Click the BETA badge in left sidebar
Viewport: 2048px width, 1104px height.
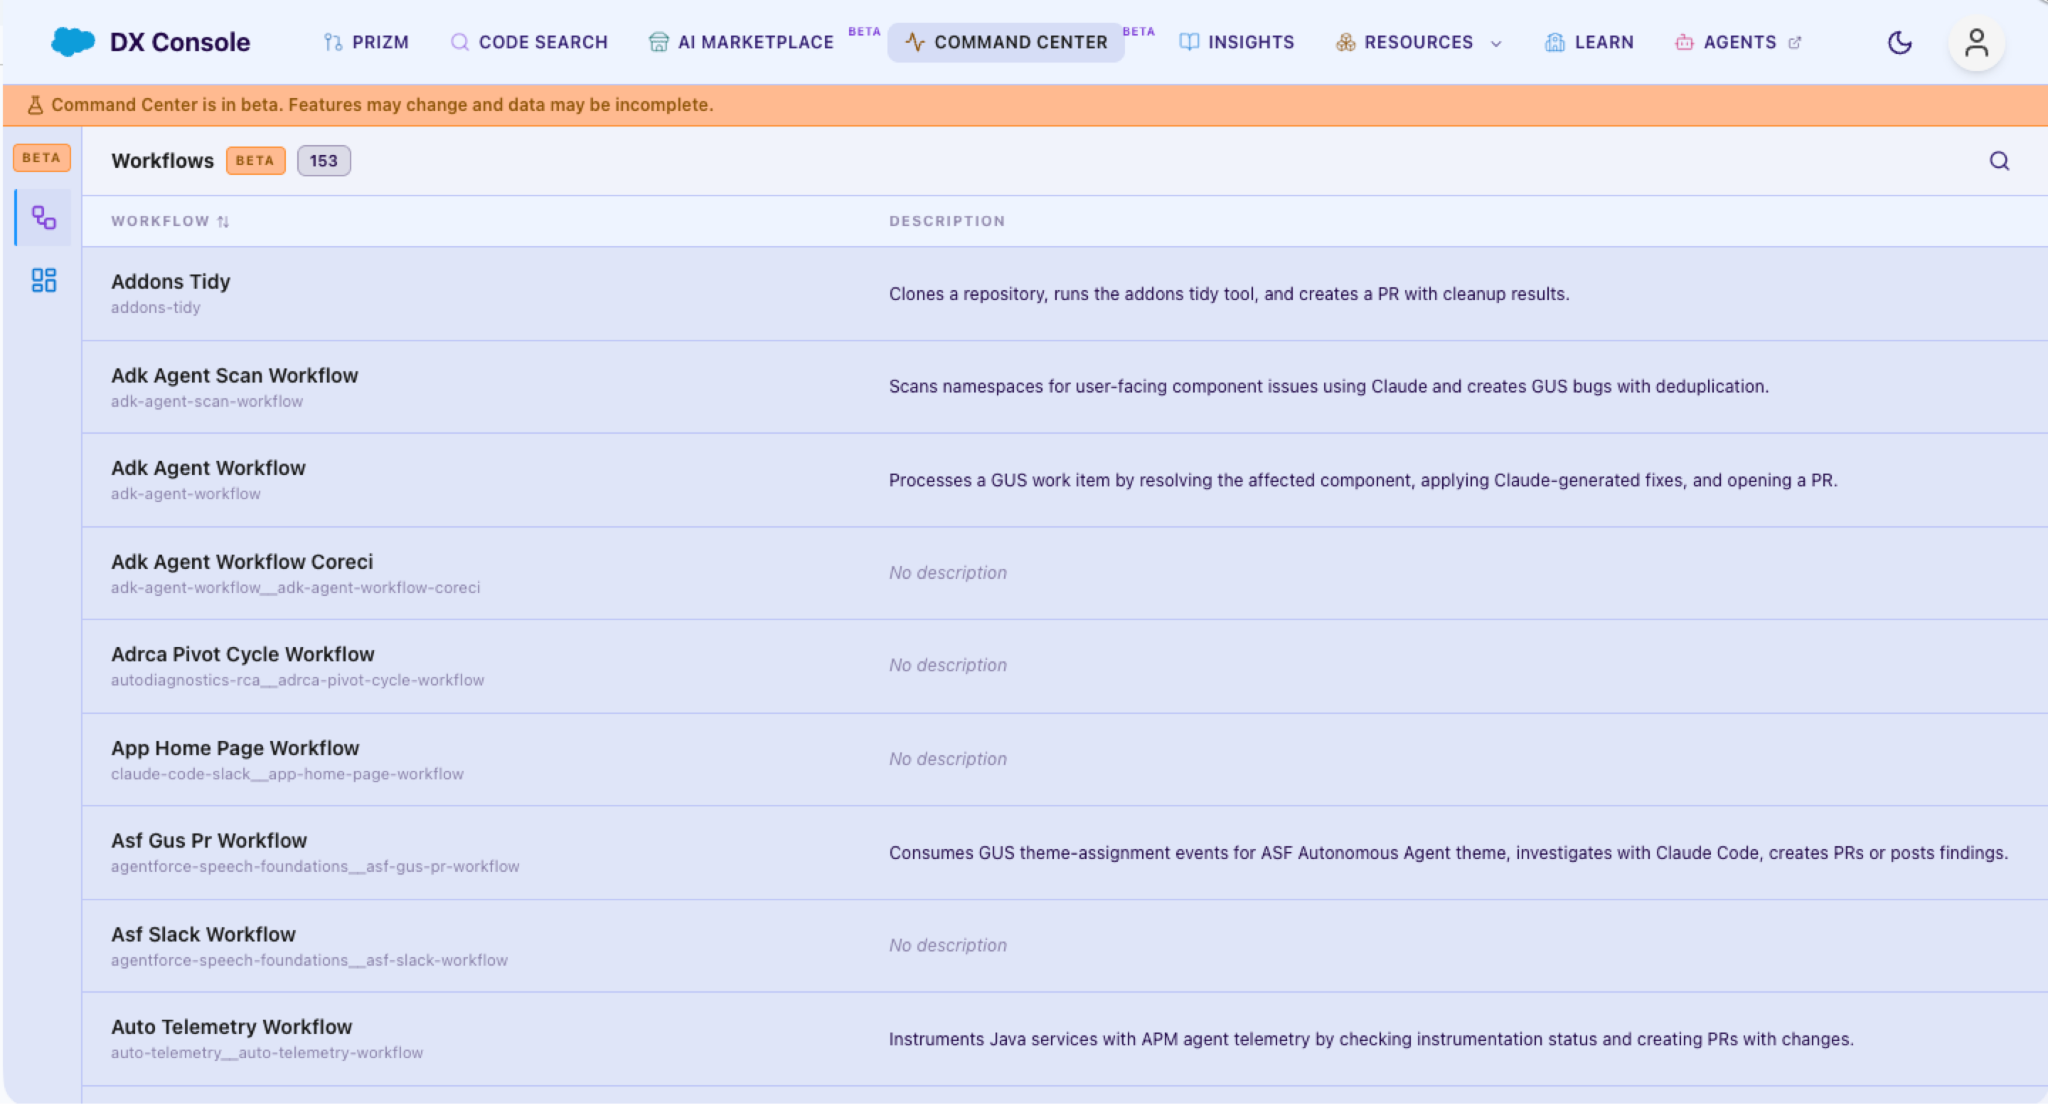coord(42,157)
